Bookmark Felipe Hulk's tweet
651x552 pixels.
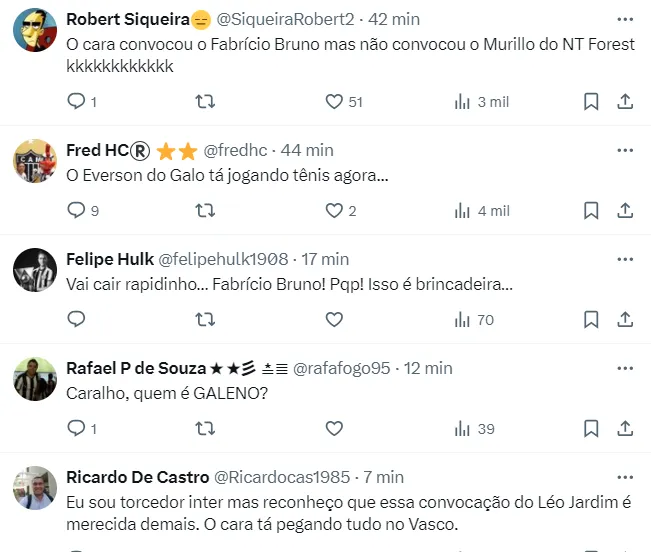pos(591,319)
